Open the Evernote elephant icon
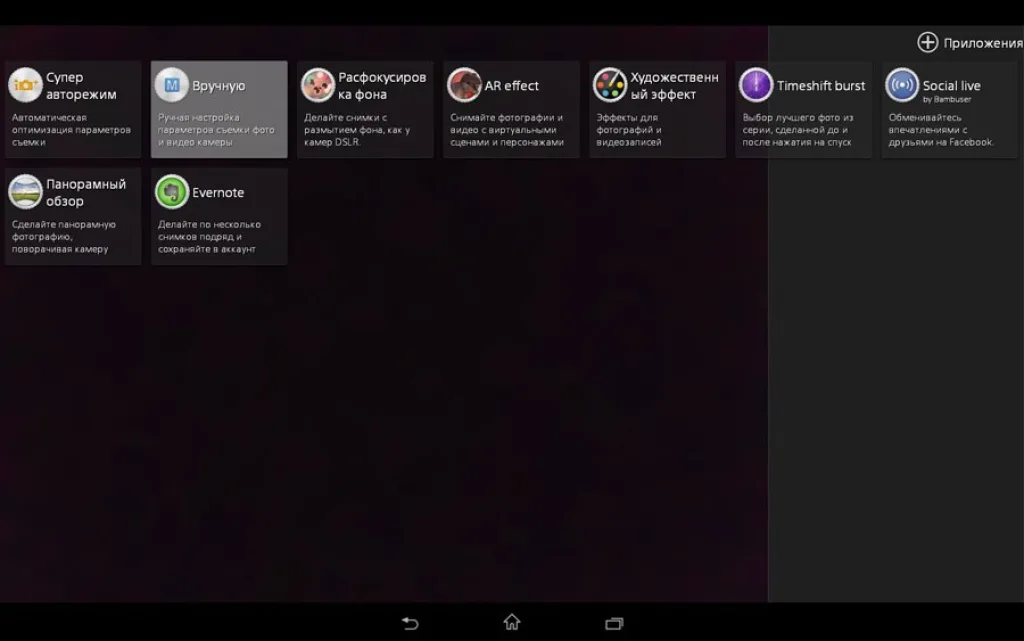1024x641 pixels. [x=171, y=192]
